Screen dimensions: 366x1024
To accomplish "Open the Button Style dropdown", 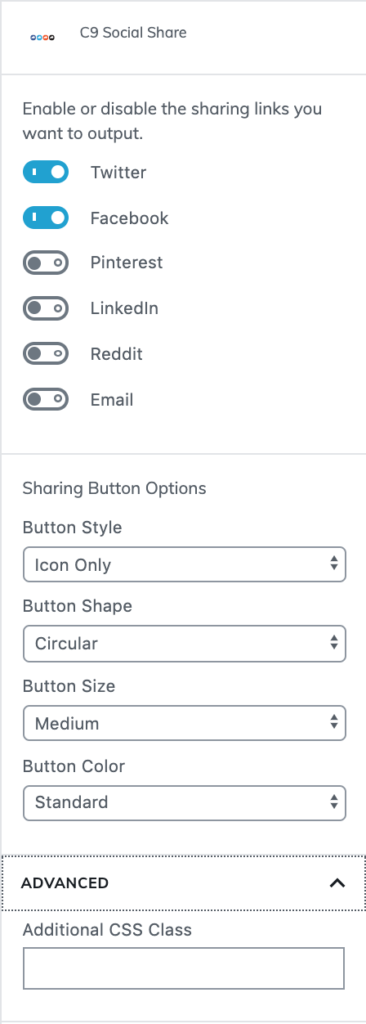I will point(184,564).
